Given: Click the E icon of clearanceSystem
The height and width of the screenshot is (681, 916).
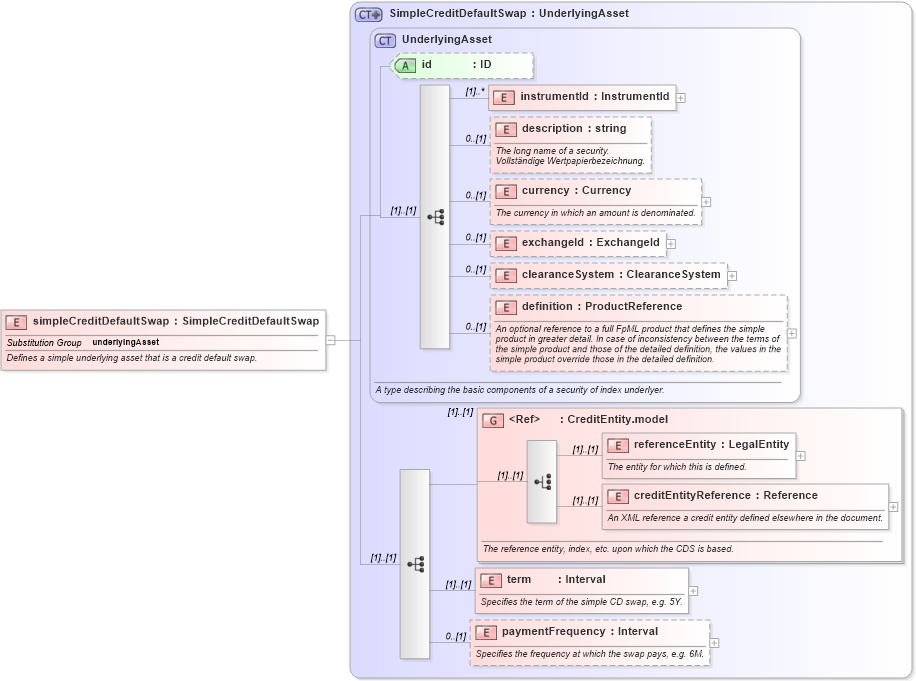Looking at the screenshot, I should click(506, 276).
